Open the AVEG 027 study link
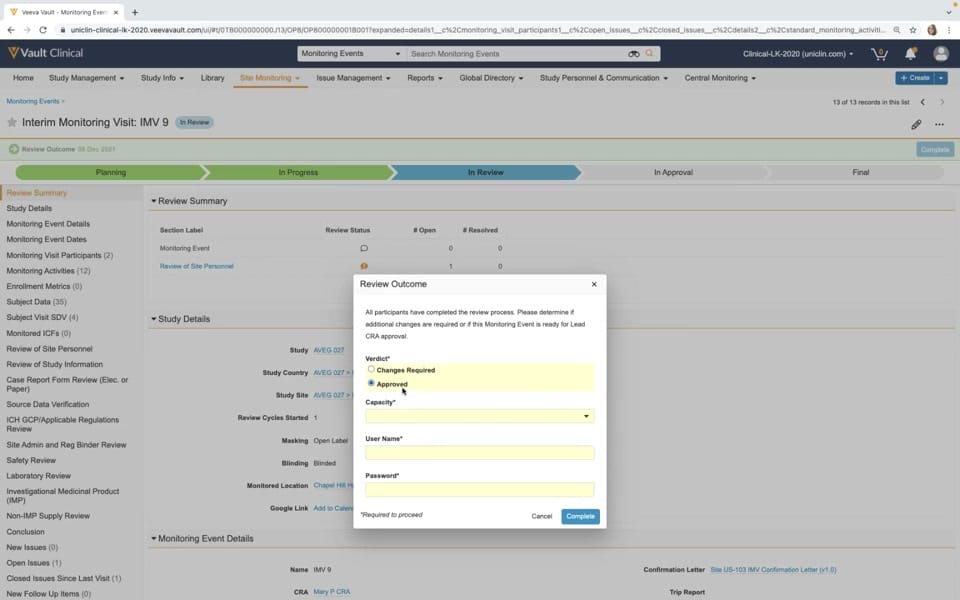The image size is (960, 600). 329,350
